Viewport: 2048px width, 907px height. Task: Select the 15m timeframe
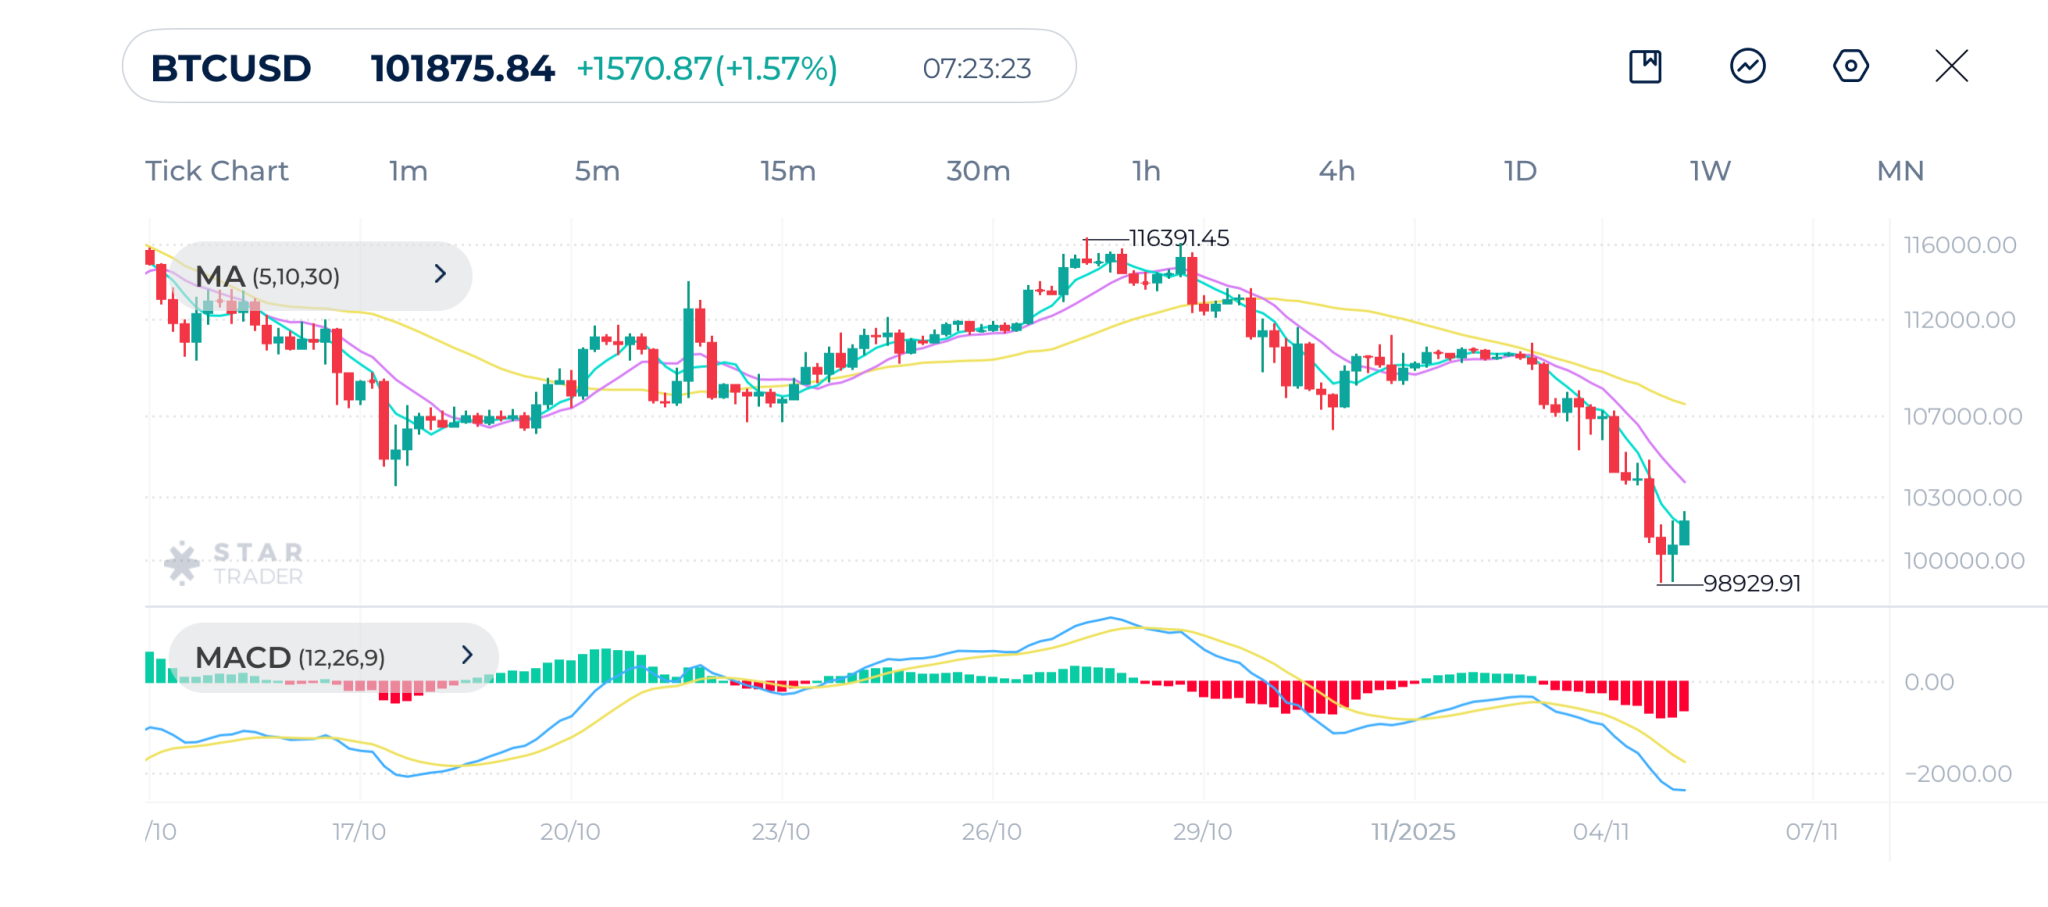click(x=788, y=171)
